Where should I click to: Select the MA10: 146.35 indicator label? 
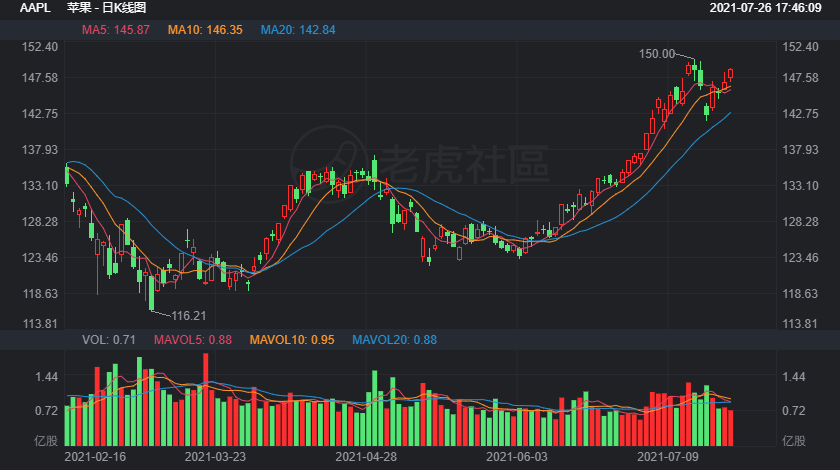click(205, 30)
